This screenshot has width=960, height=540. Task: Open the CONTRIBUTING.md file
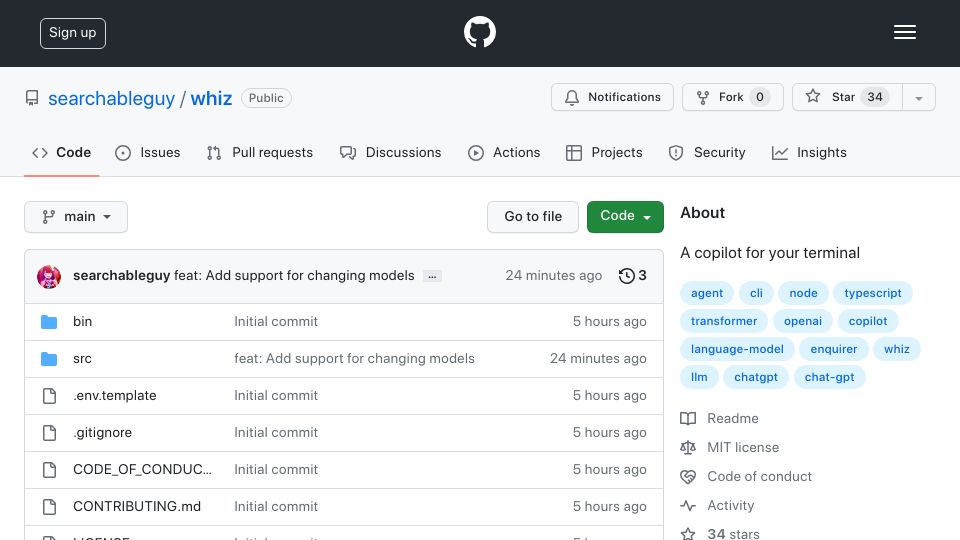[x=137, y=506]
